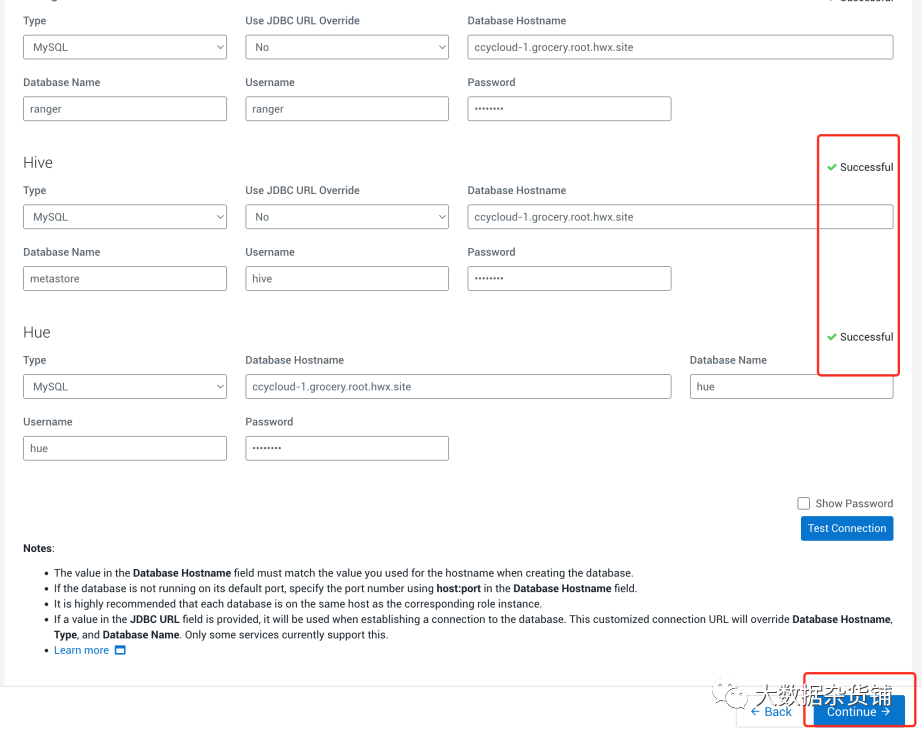Edit the Database Name field containing ranger
This screenshot has height=736, width=922.
point(125,109)
